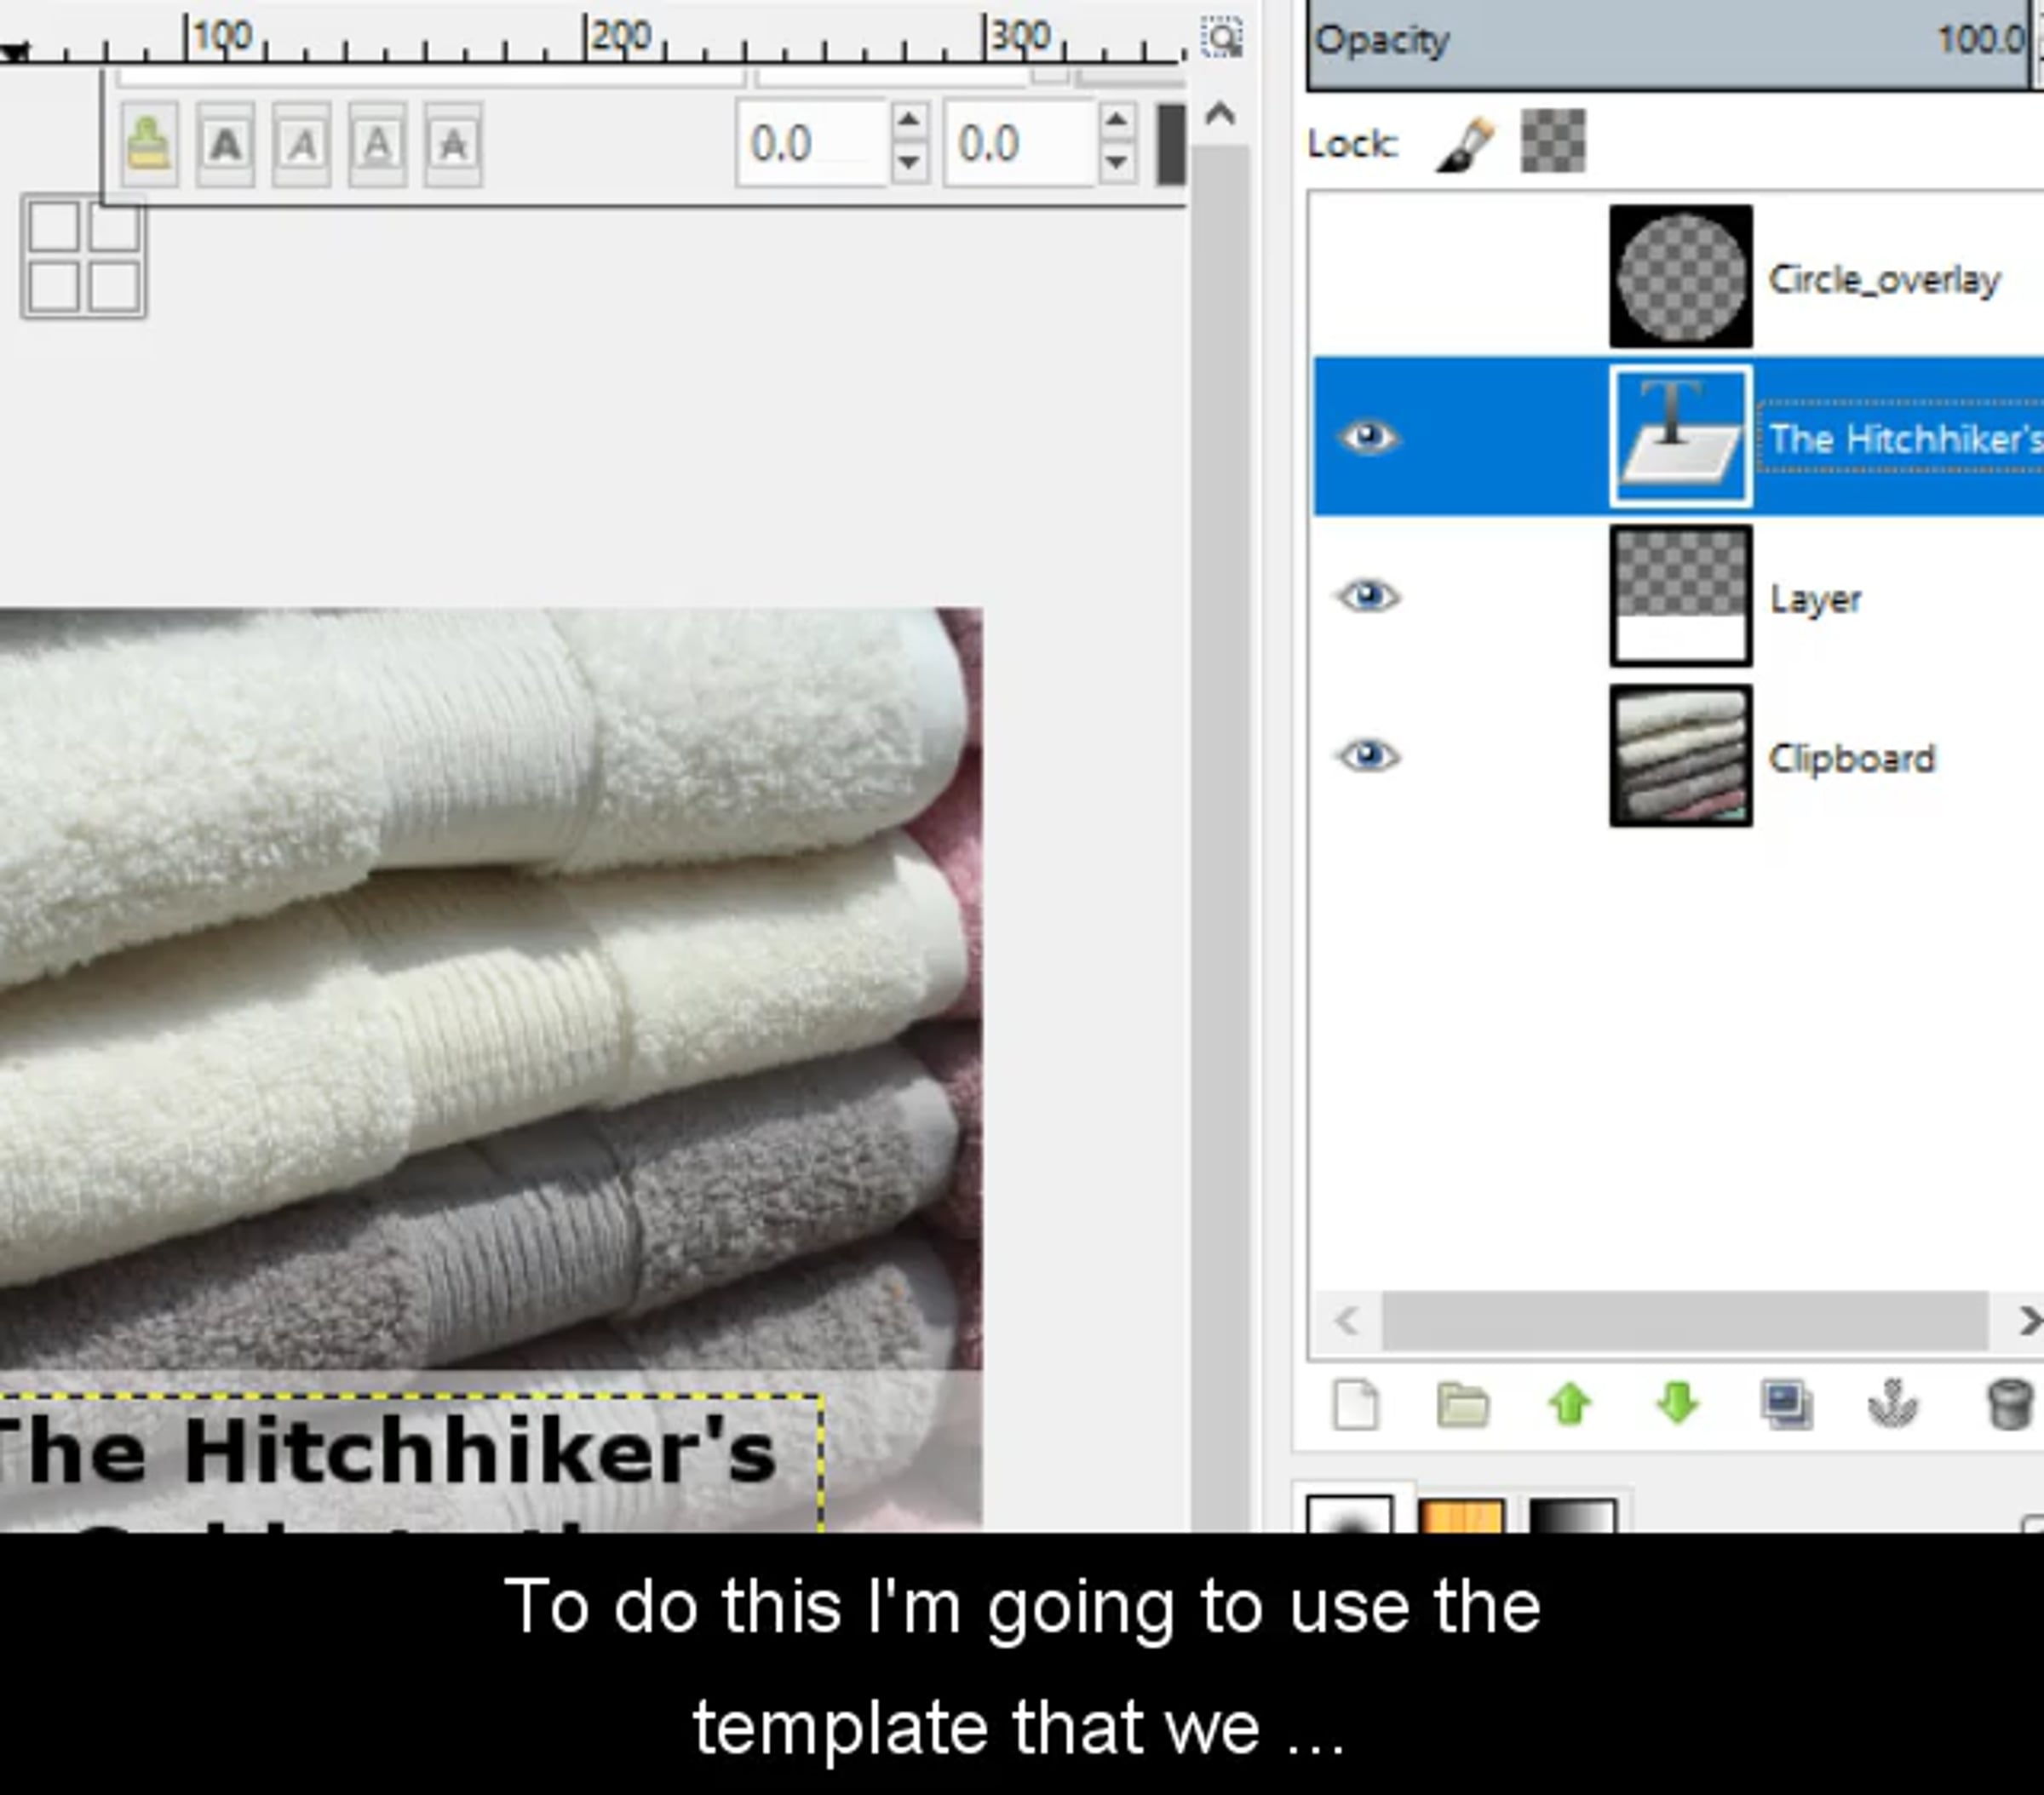Select the Clipboard towel thumbnail
The width and height of the screenshot is (2044, 1795).
point(1681,756)
